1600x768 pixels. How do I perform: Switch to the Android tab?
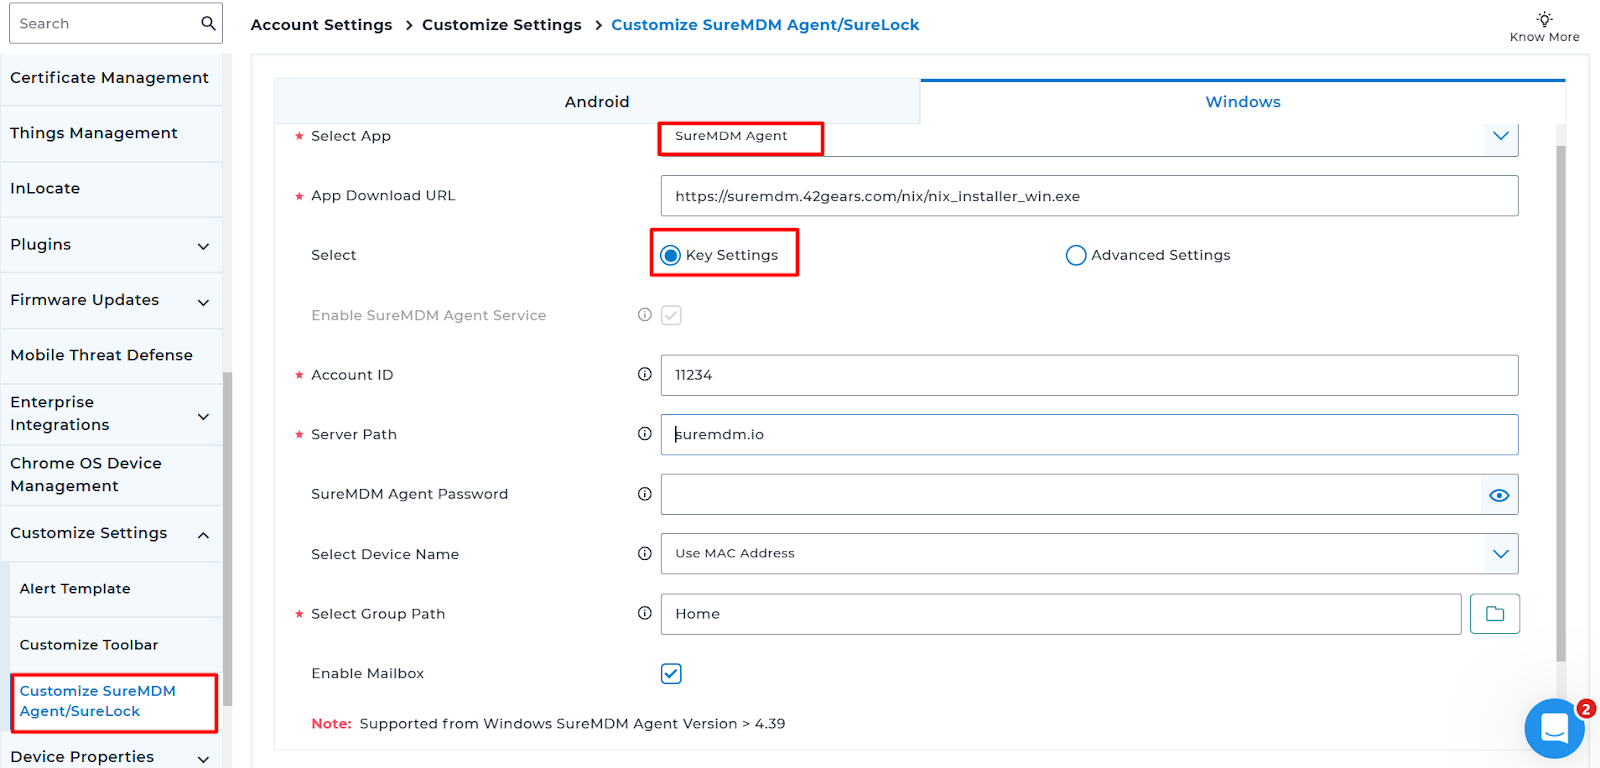597,101
